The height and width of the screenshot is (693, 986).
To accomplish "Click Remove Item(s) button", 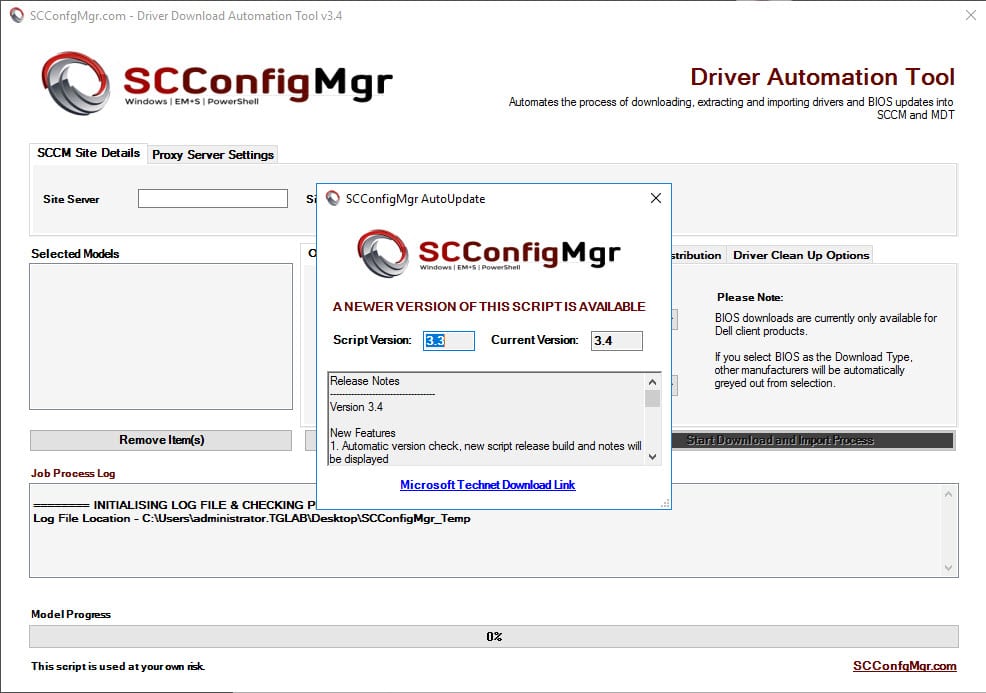I will pos(161,440).
